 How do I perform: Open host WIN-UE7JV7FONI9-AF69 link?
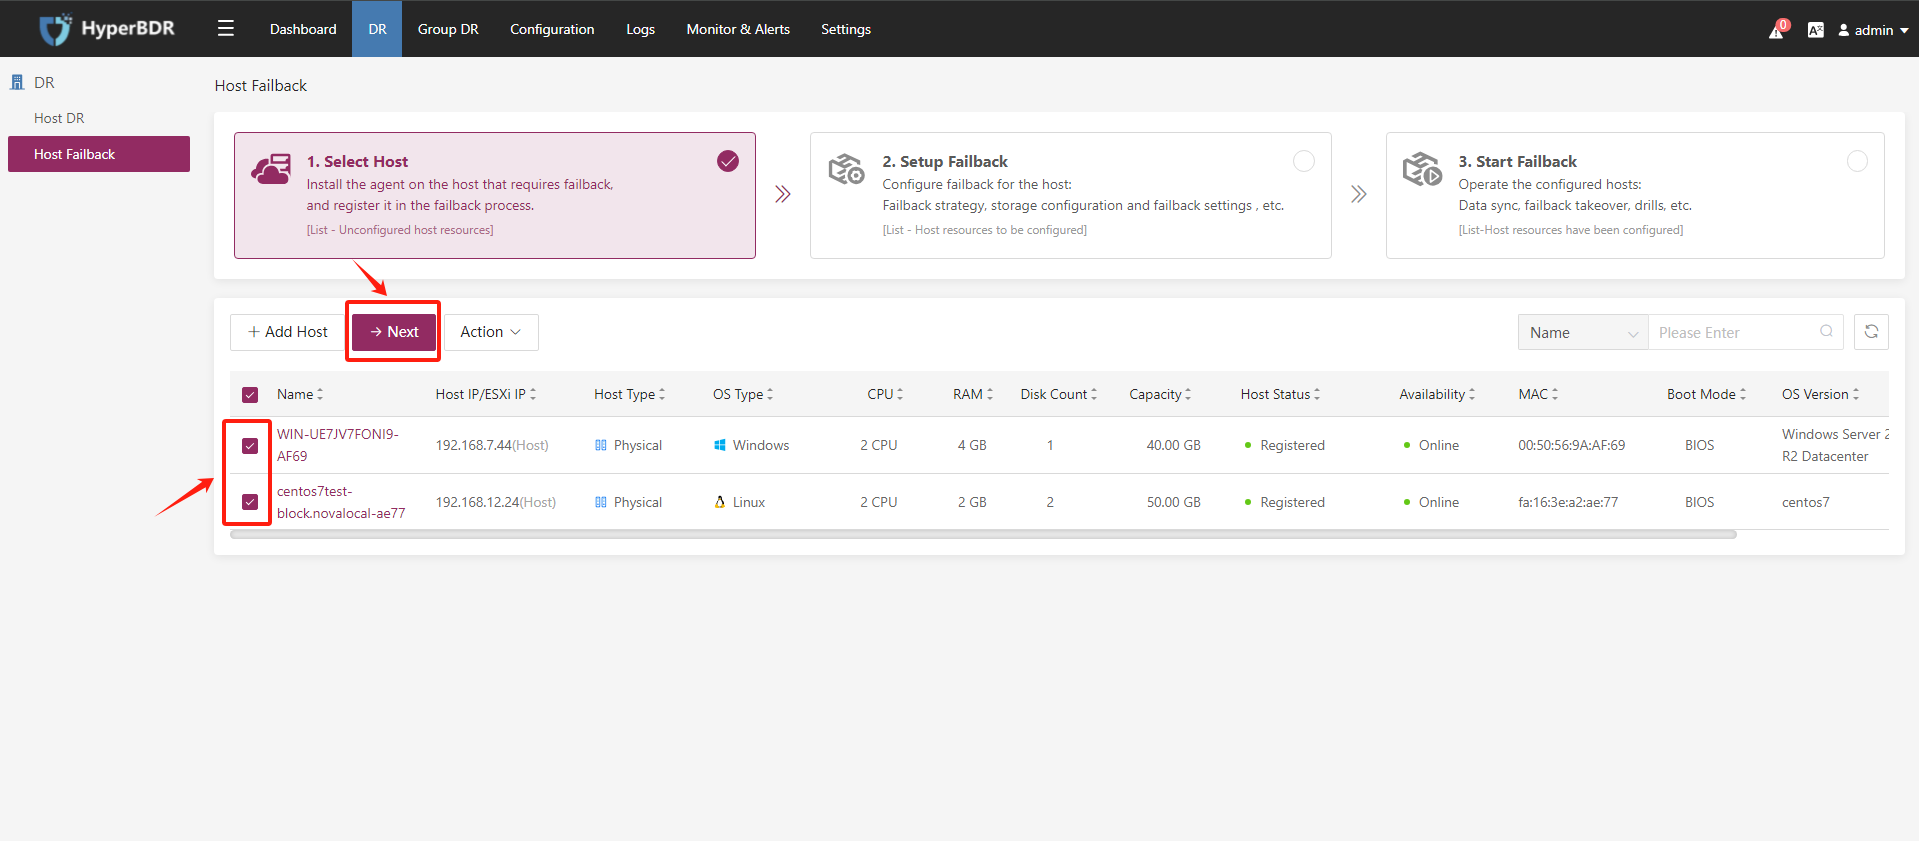(x=338, y=445)
